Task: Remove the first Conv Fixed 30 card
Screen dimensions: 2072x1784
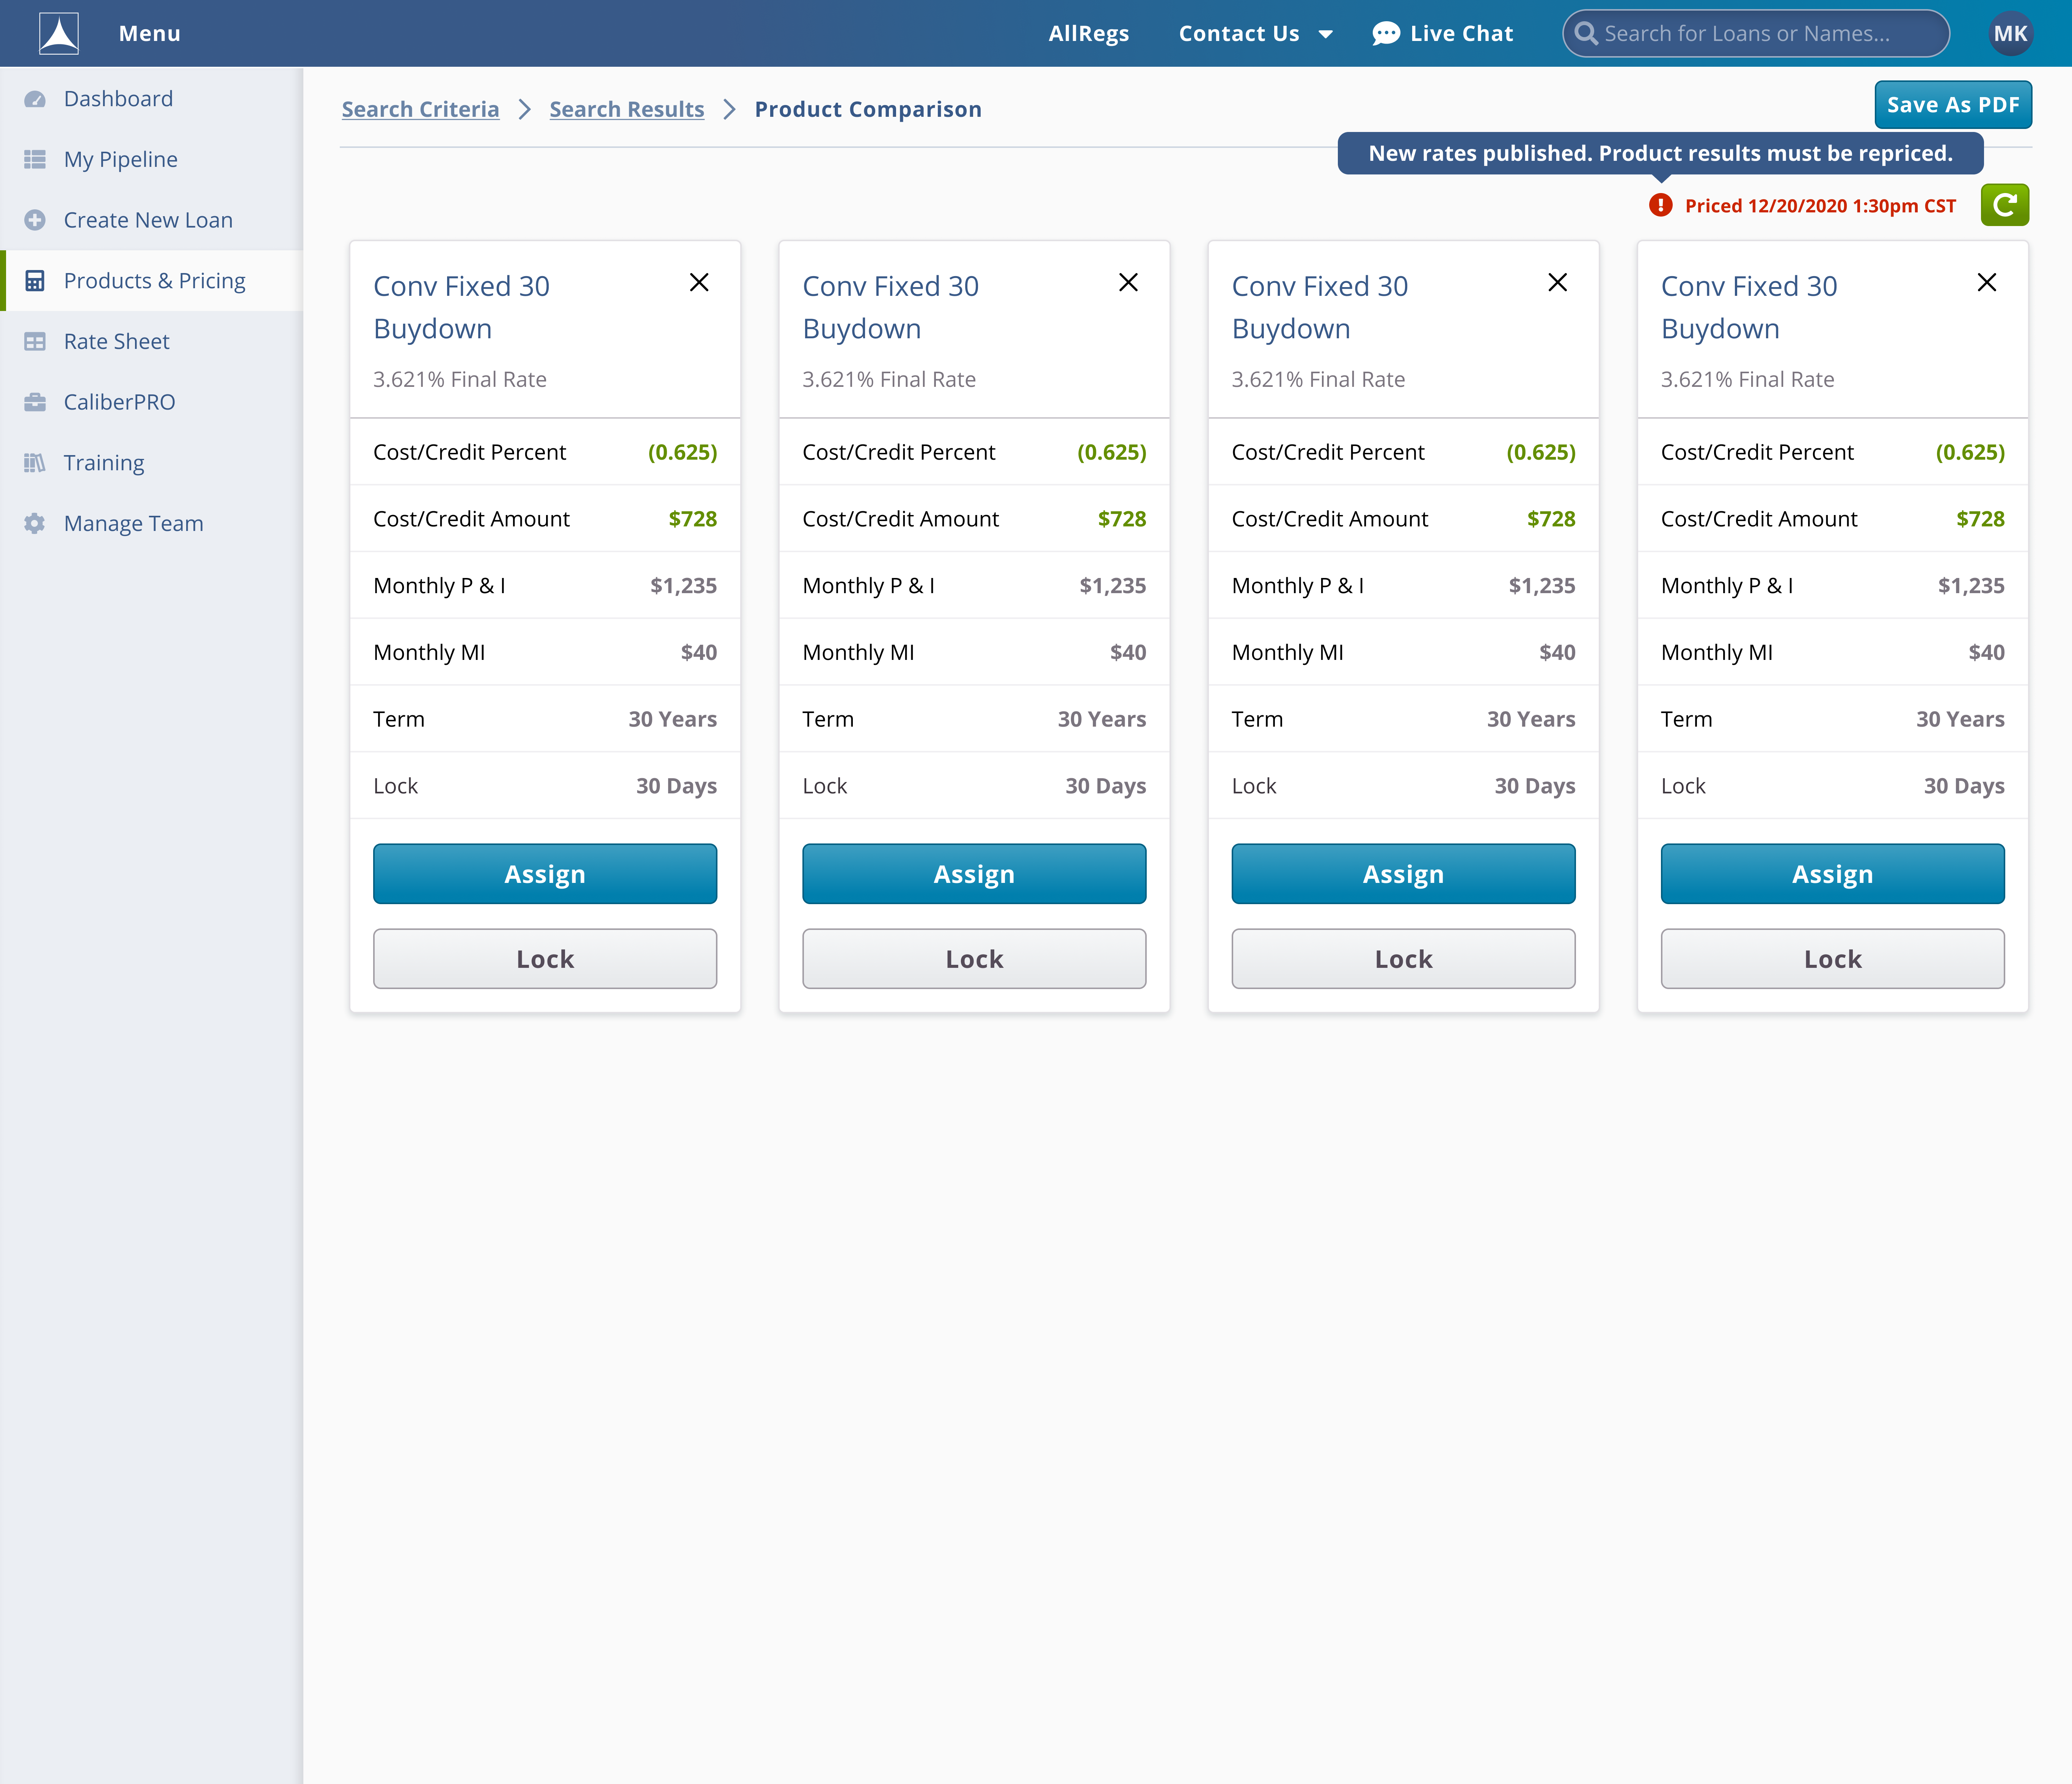Action: point(699,283)
